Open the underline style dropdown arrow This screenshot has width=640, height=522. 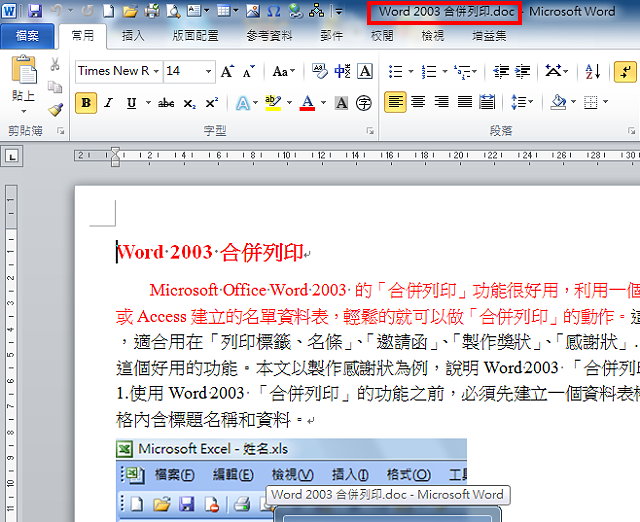[x=148, y=103]
